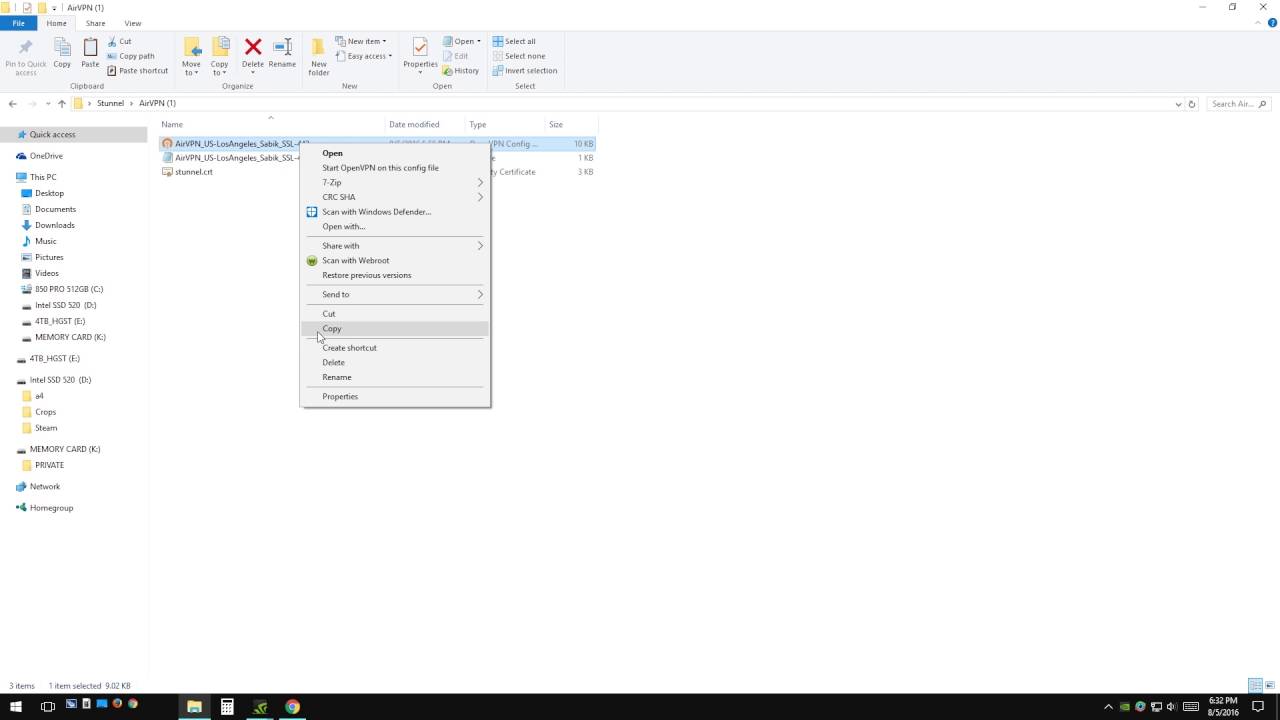Choose Cut in the context menu
Image resolution: width=1280 pixels, height=720 pixels.
point(395,314)
